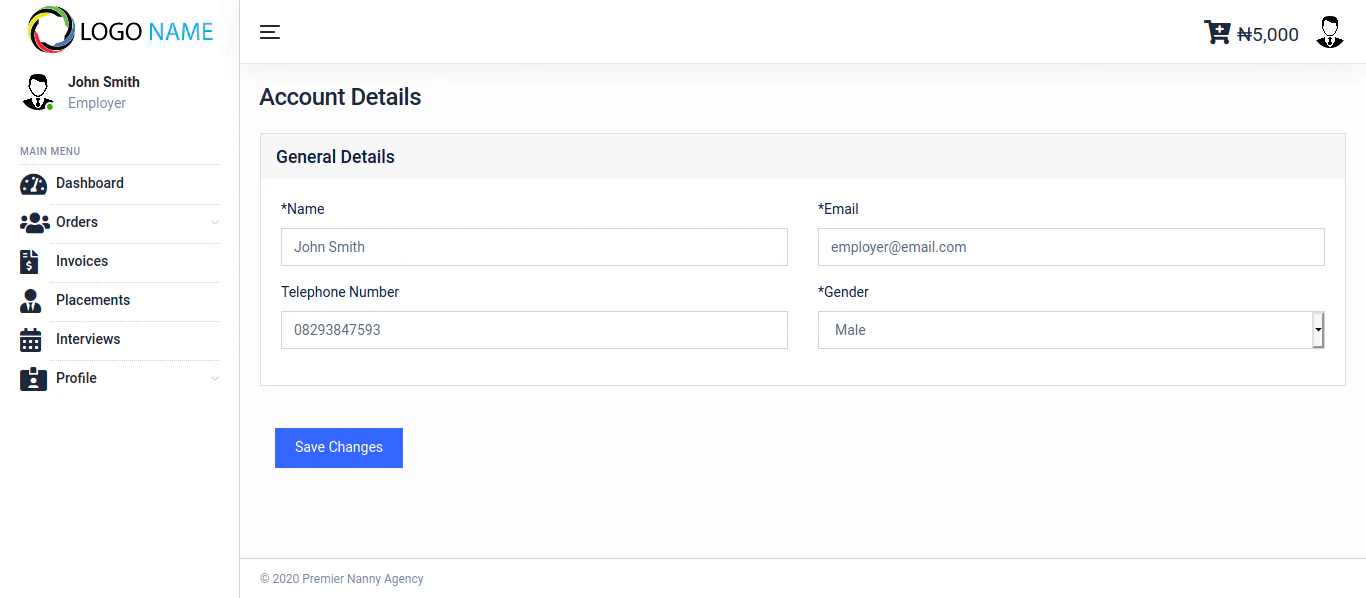This screenshot has width=1366, height=598.
Task: Click the hamburger menu toggle icon
Action: (x=270, y=32)
